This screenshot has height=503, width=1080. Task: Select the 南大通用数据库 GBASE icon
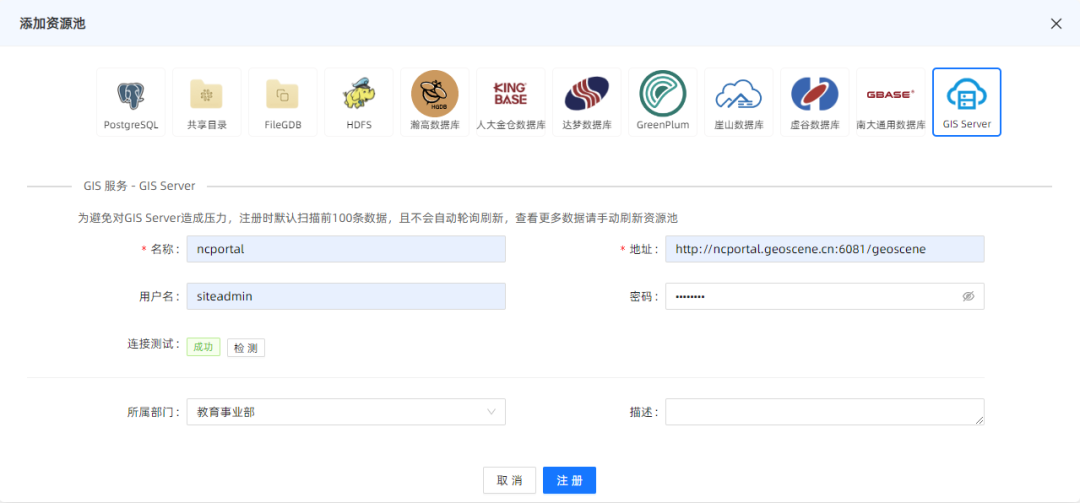point(891,102)
